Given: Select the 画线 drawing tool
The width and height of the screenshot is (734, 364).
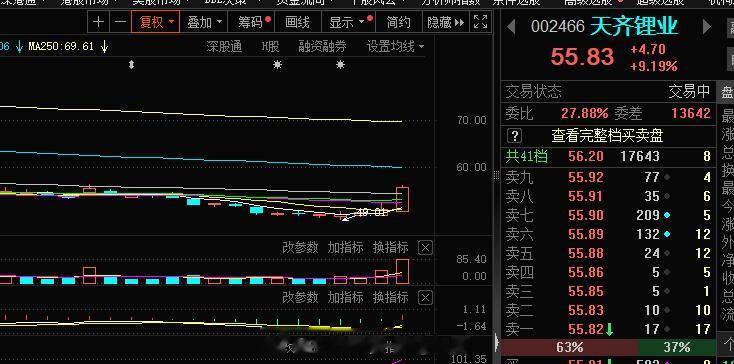Looking at the screenshot, I should (297, 22).
